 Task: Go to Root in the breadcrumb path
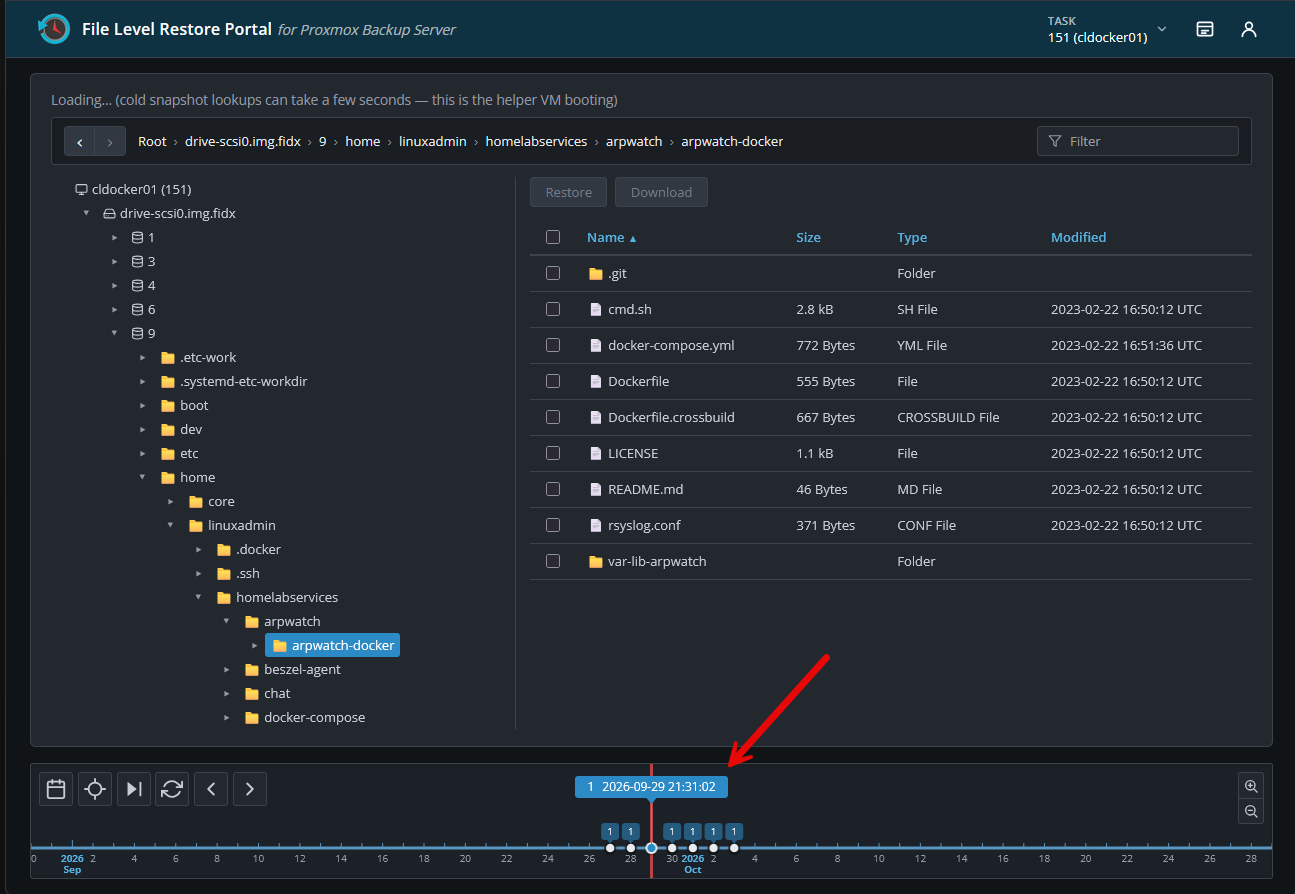click(x=152, y=141)
